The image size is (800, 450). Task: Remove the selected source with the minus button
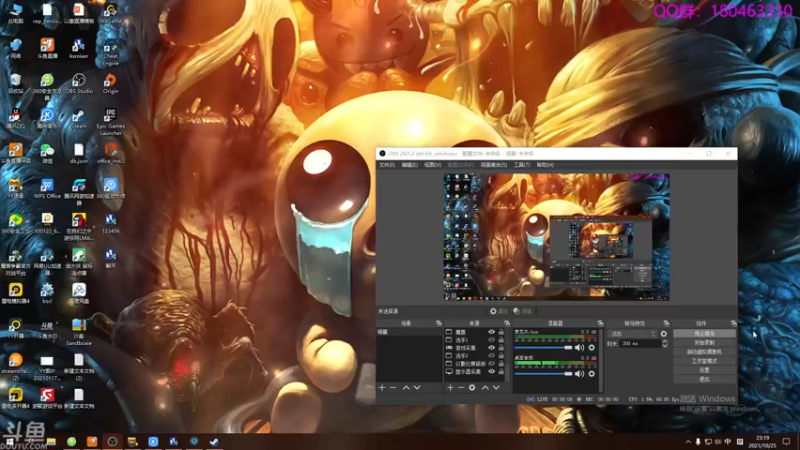[461, 388]
